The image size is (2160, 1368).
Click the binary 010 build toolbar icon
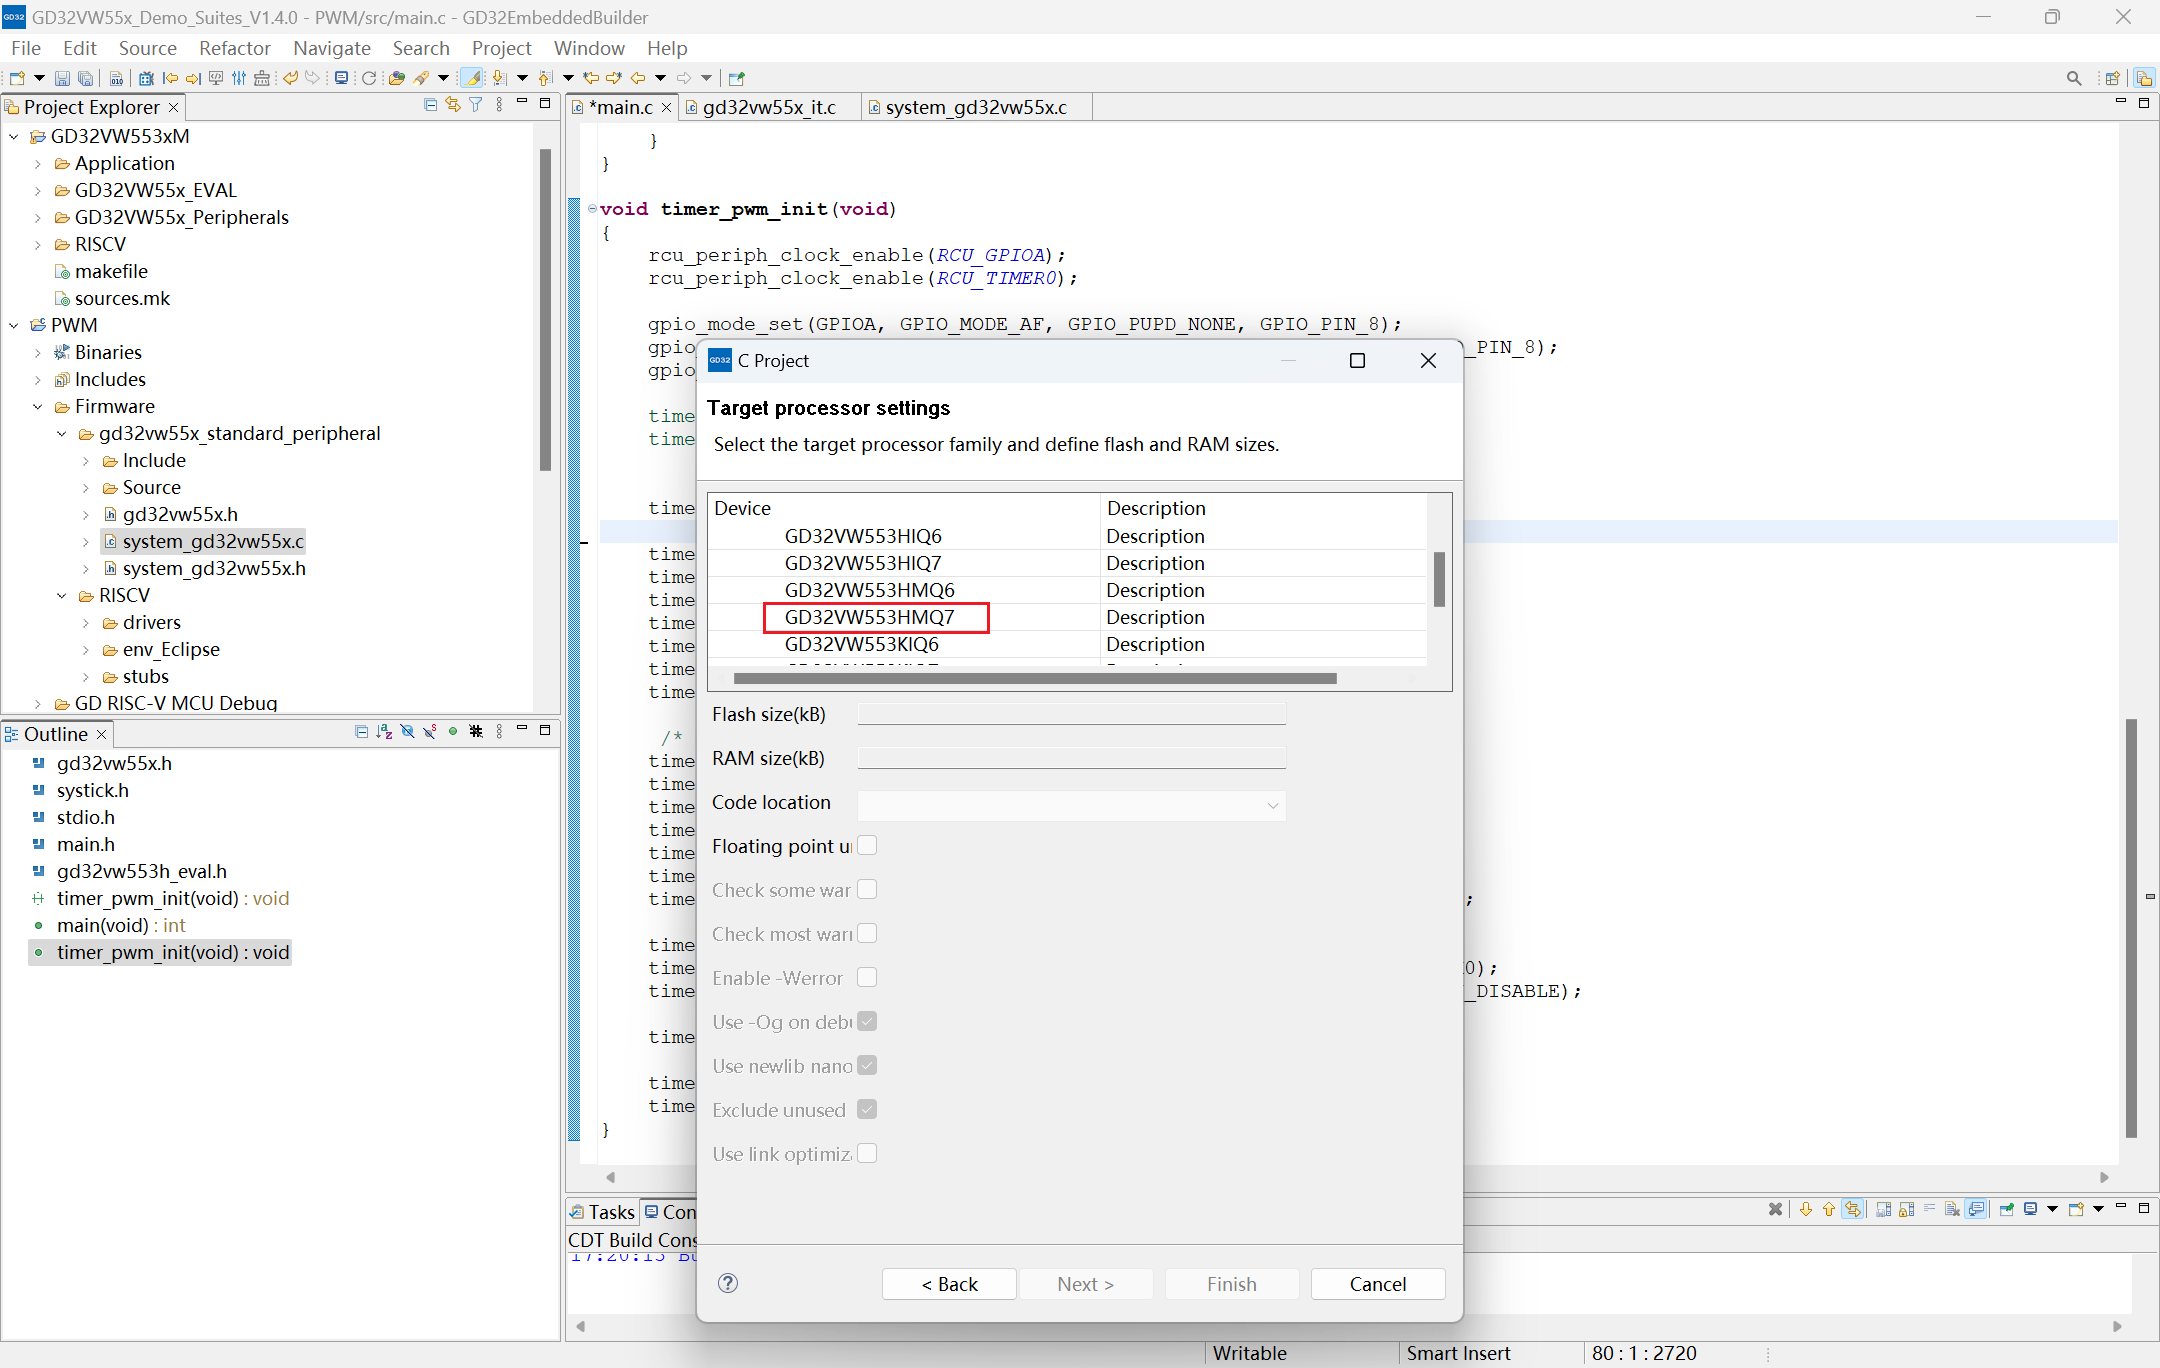tap(116, 78)
